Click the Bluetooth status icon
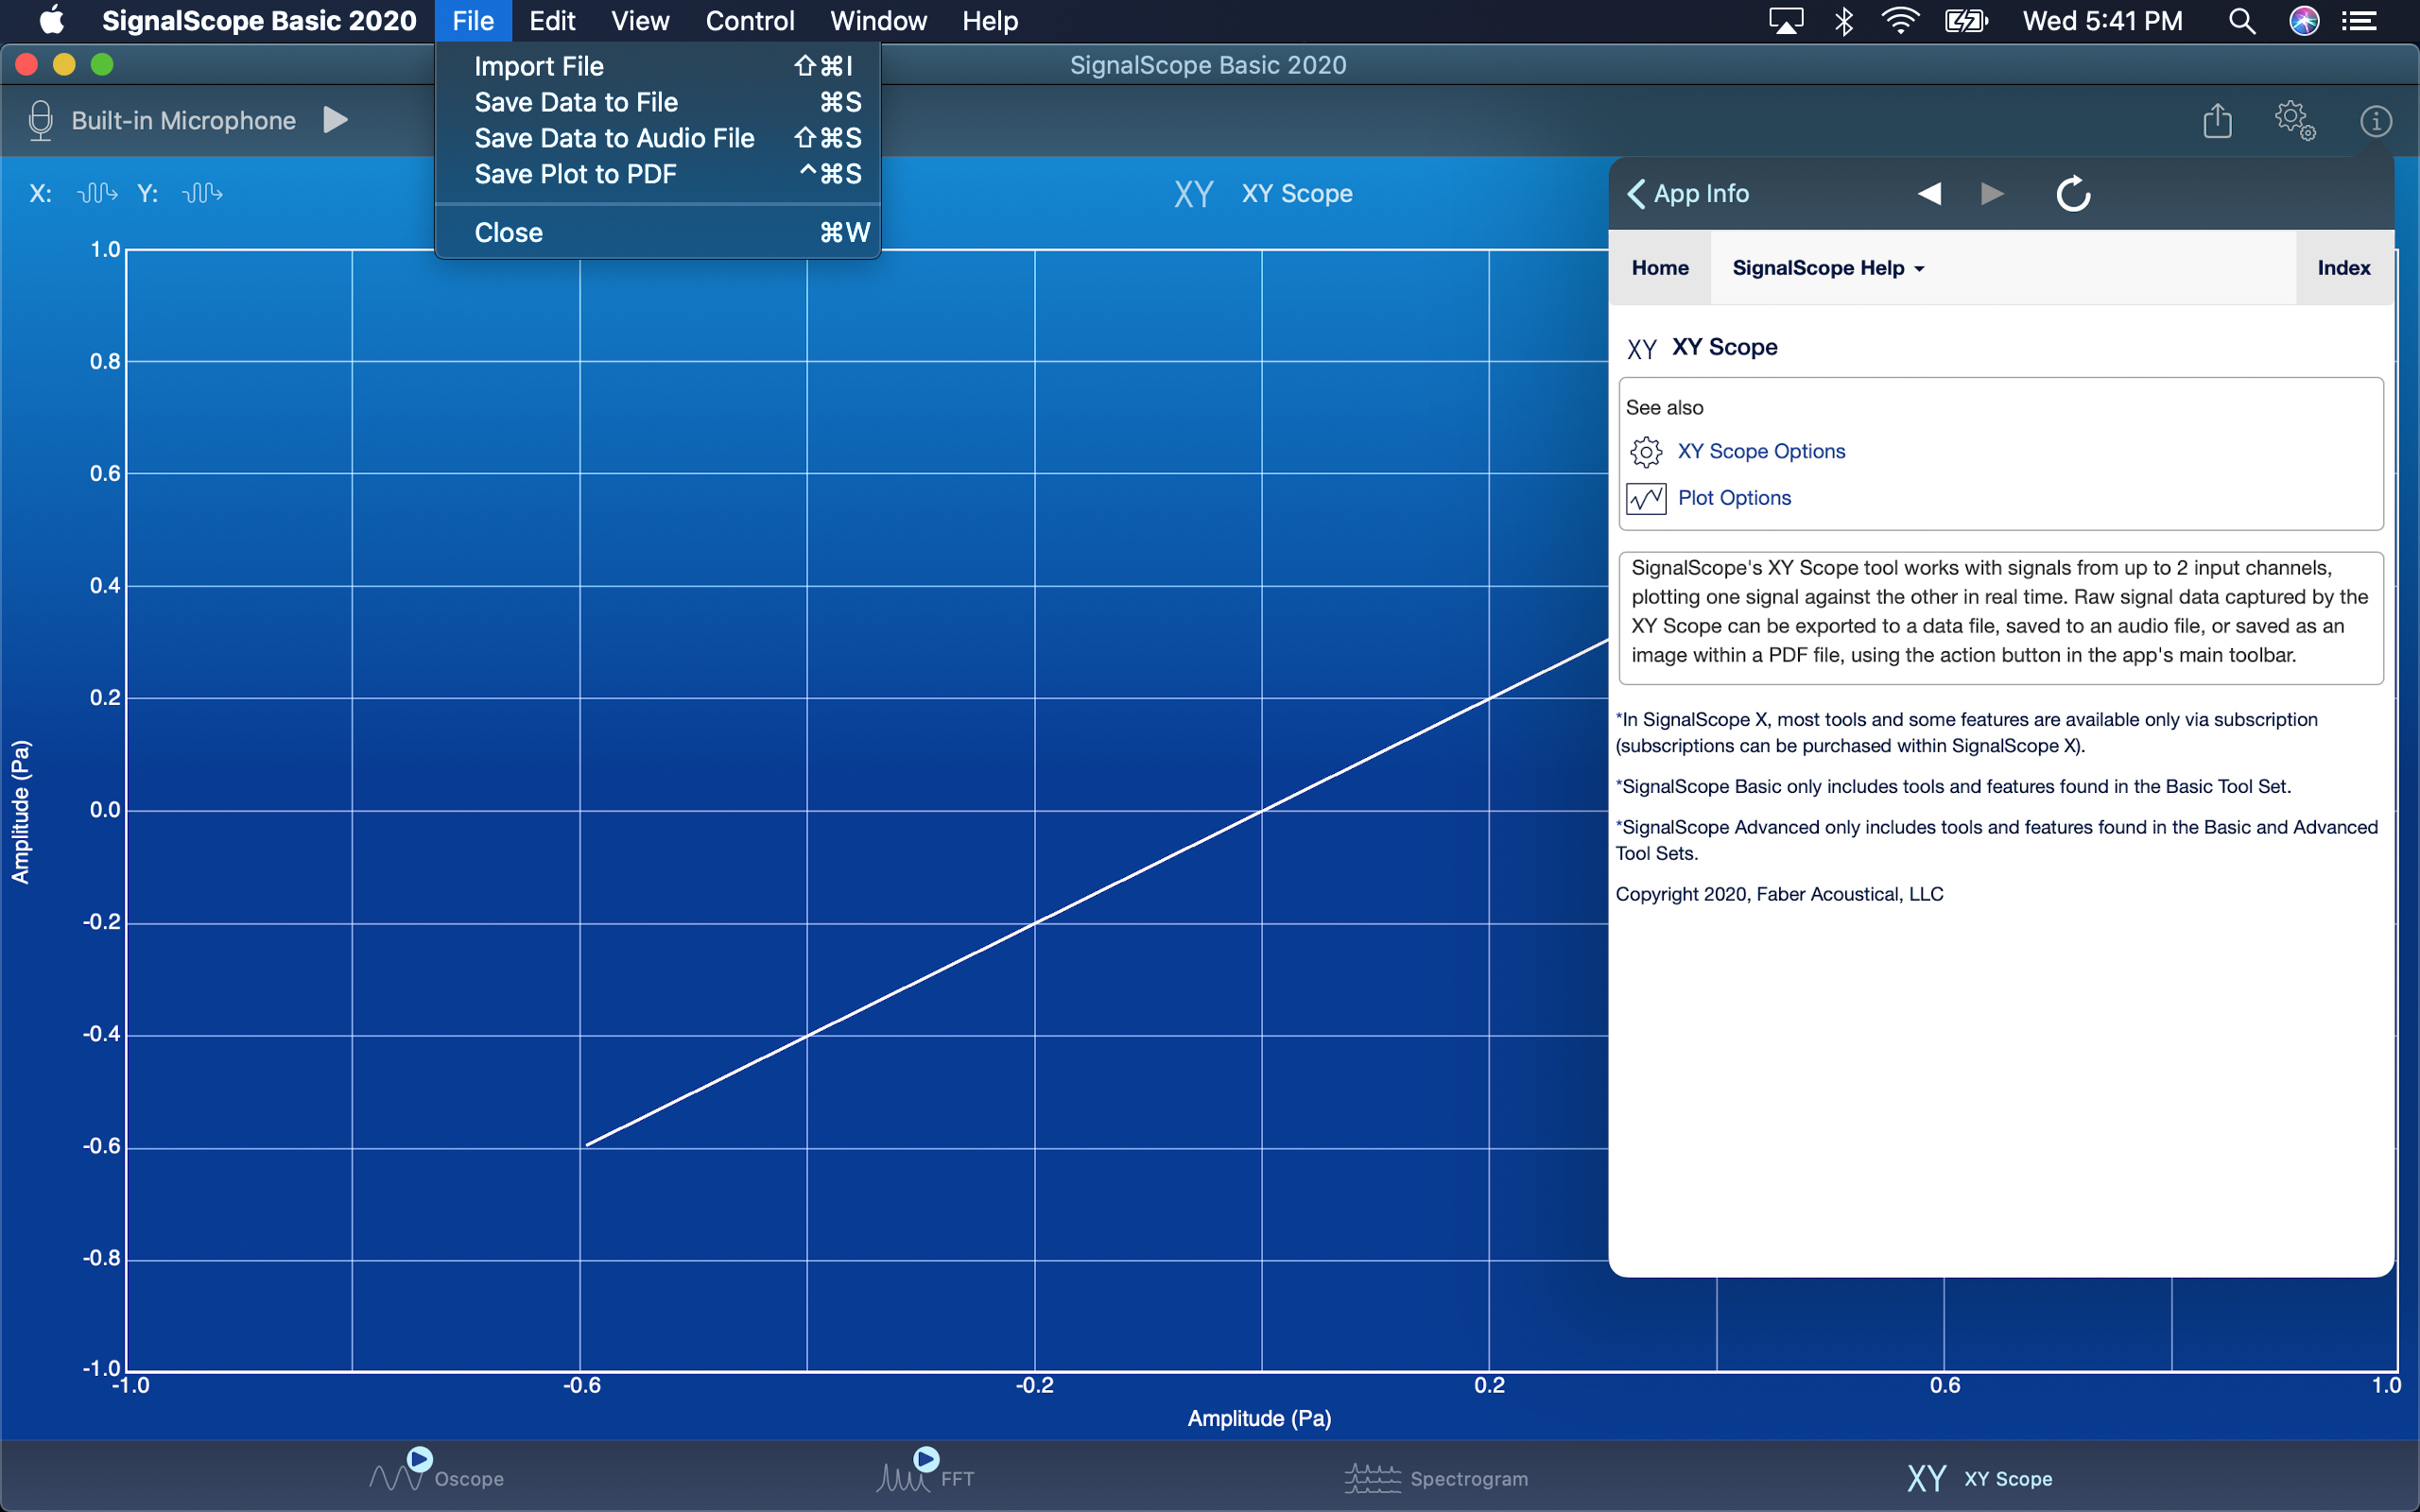Viewport: 2420px width, 1512px height. 1843,21
